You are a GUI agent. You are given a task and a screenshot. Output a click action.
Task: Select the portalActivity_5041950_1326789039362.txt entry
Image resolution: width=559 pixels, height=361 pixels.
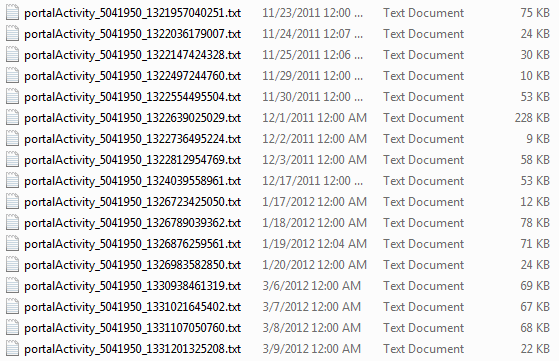(x=132, y=223)
